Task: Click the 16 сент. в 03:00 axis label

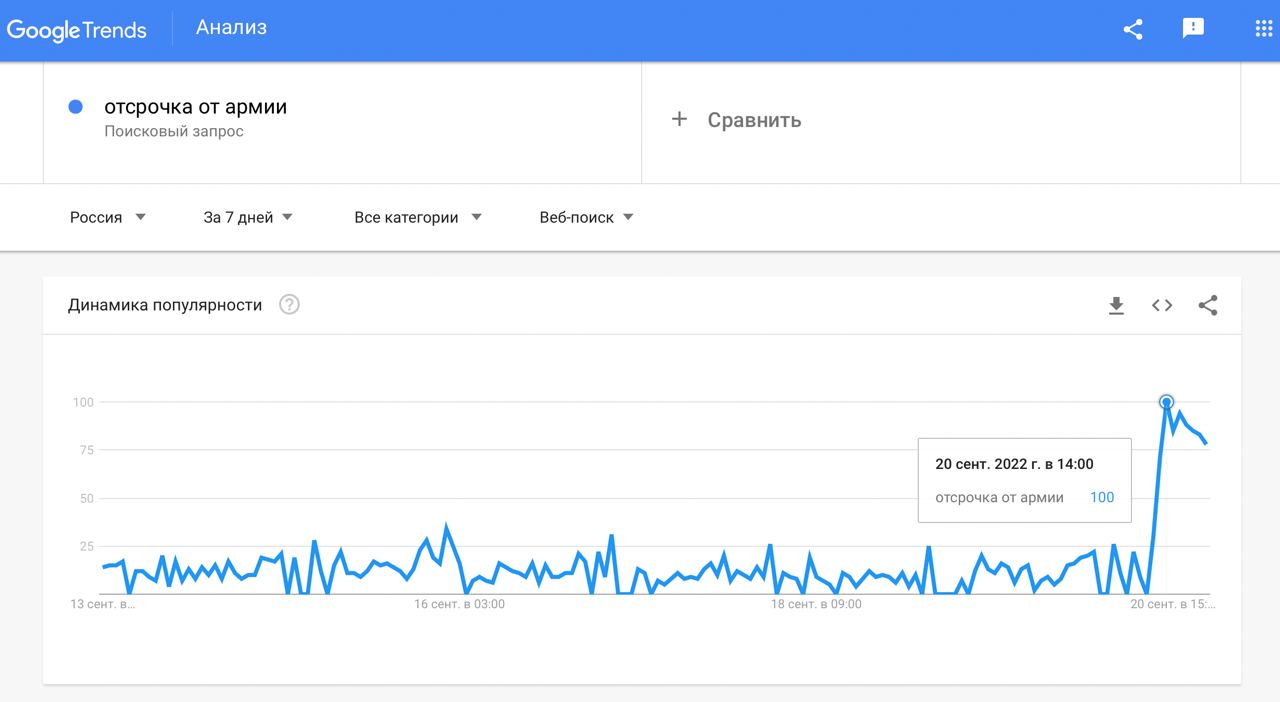Action: coord(460,605)
